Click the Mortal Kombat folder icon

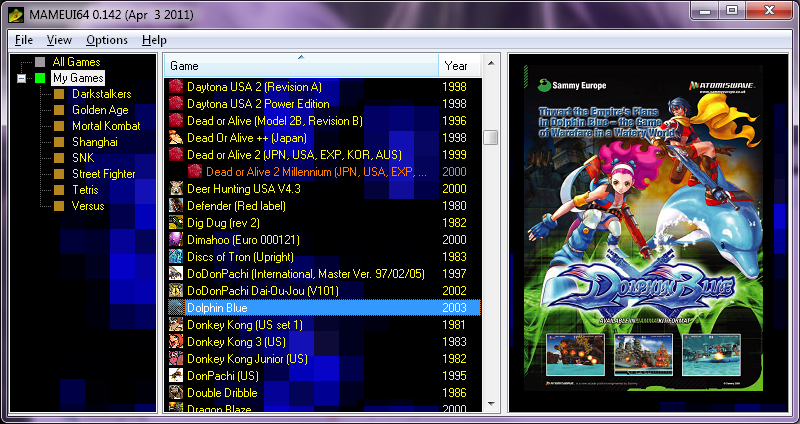pos(59,126)
